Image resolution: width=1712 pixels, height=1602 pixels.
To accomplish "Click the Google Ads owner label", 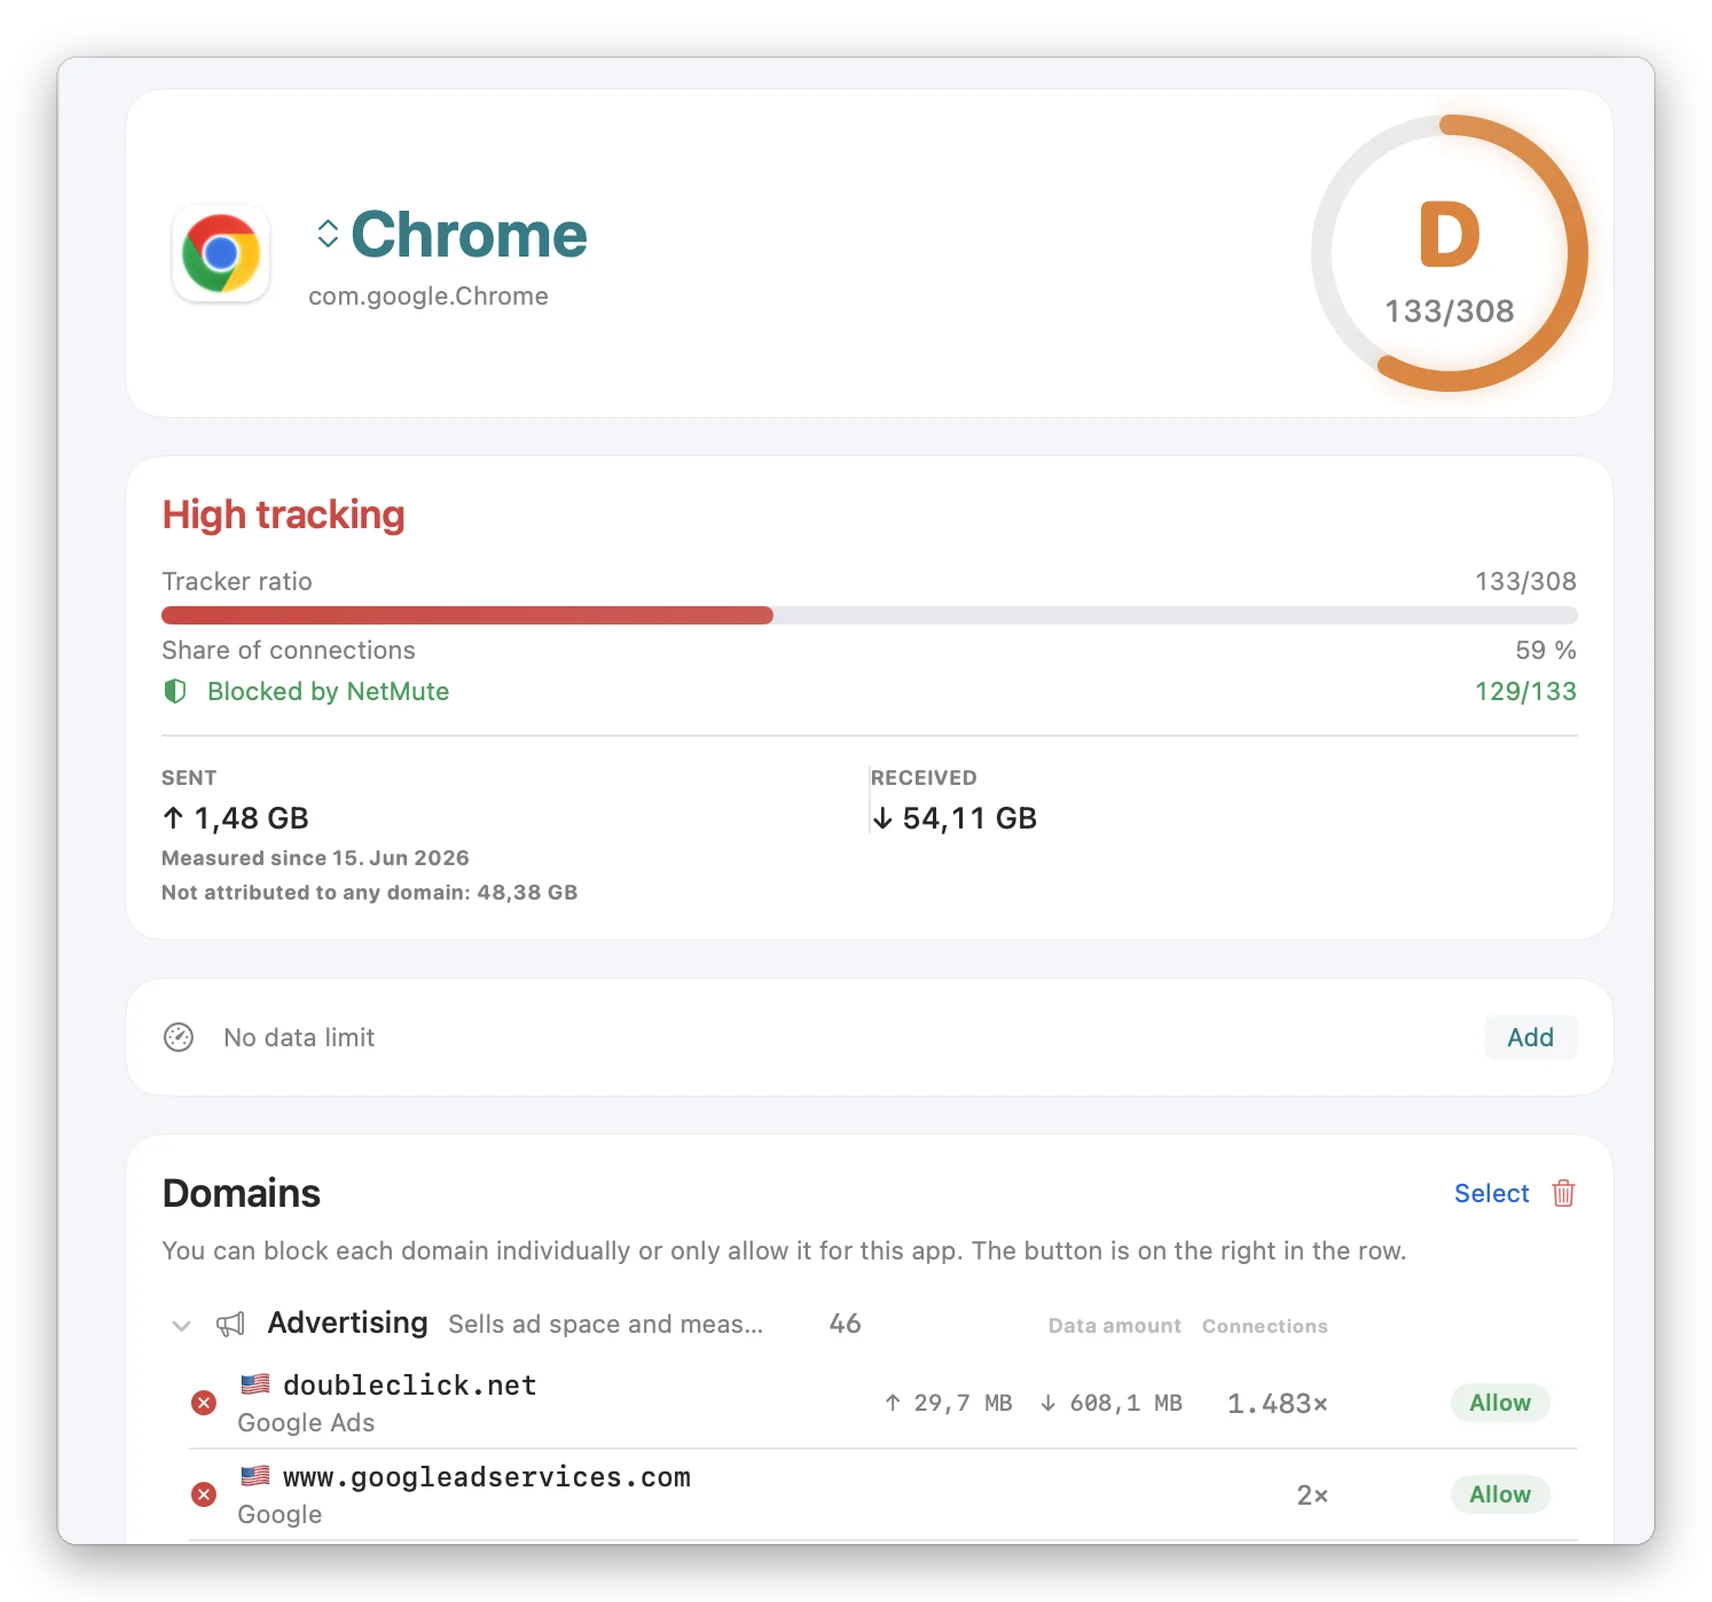I will (x=306, y=1423).
